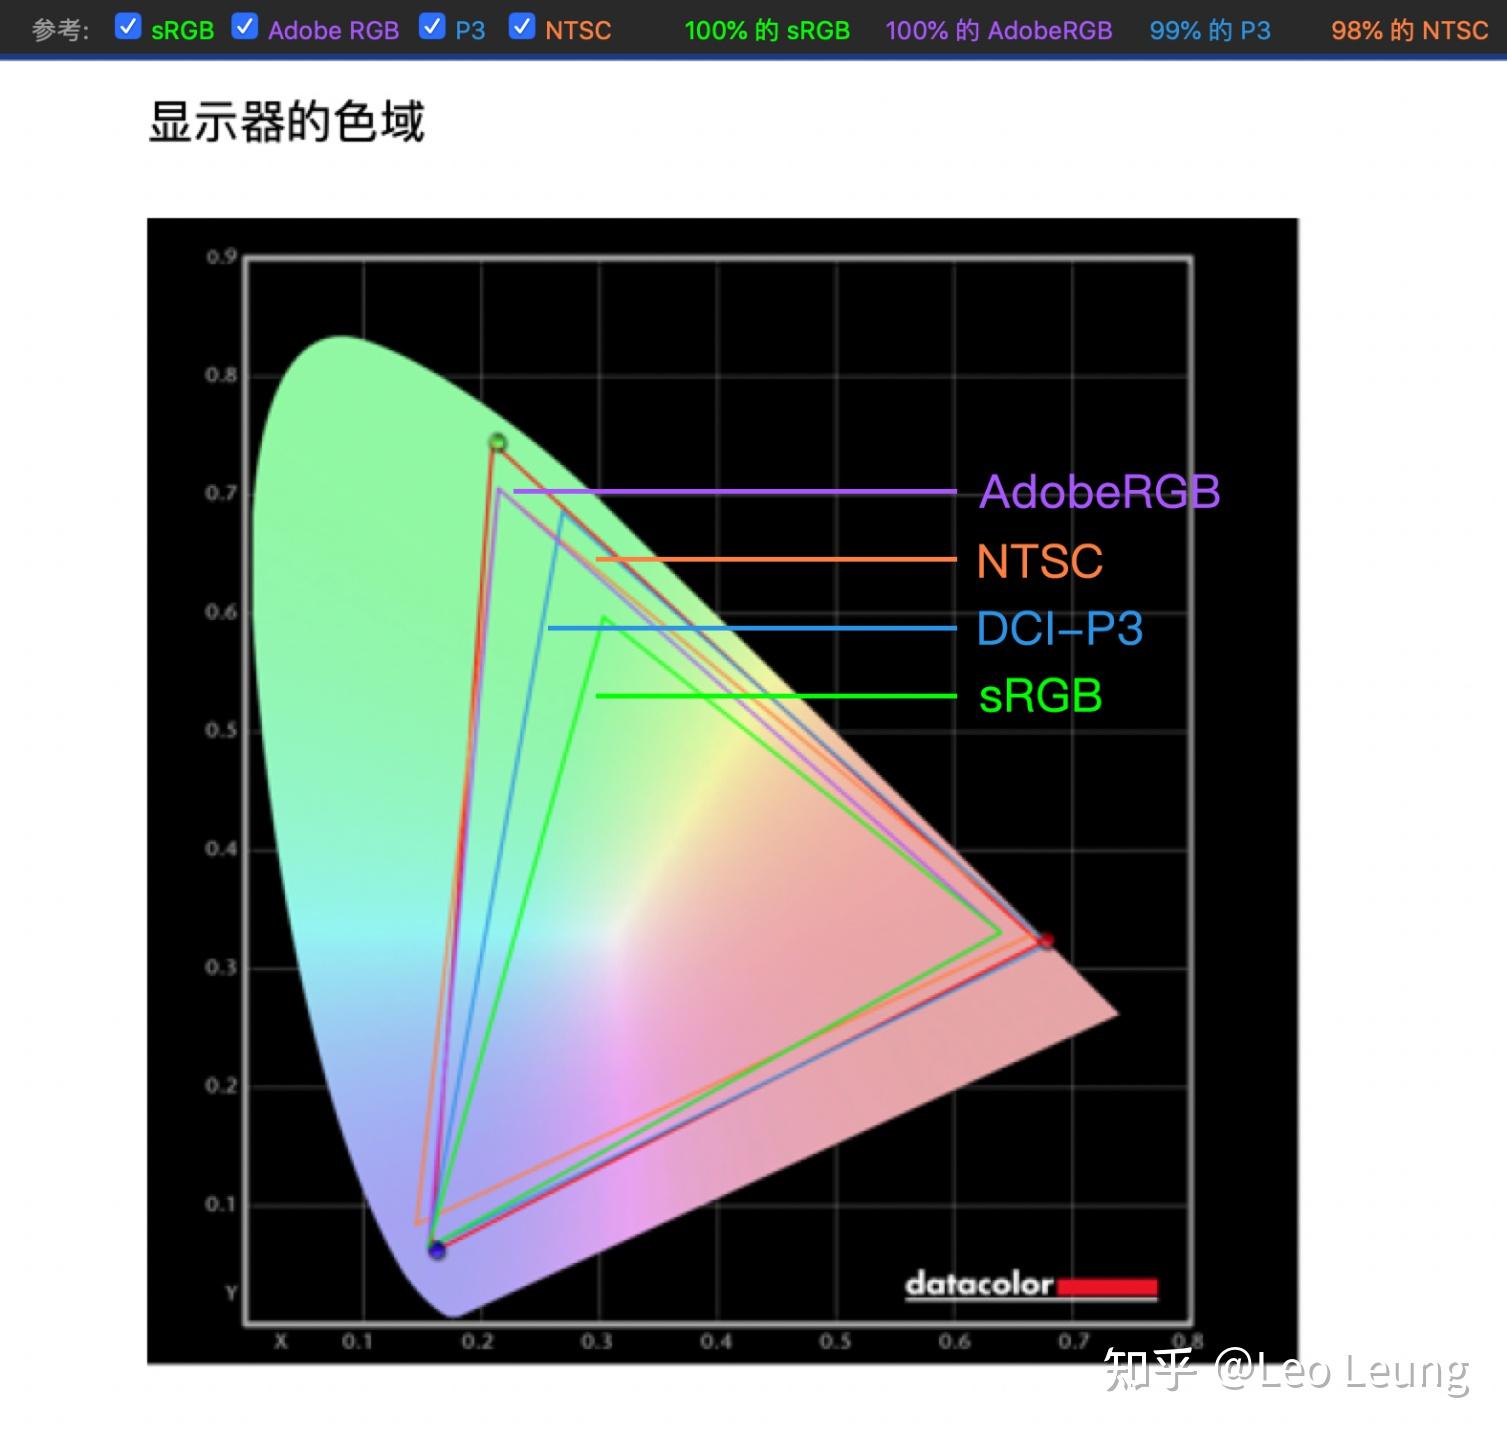Image resolution: width=1507 pixels, height=1440 pixels.
Task: Click the 显示器的色域 heading
Action: (x=287, y=120)
